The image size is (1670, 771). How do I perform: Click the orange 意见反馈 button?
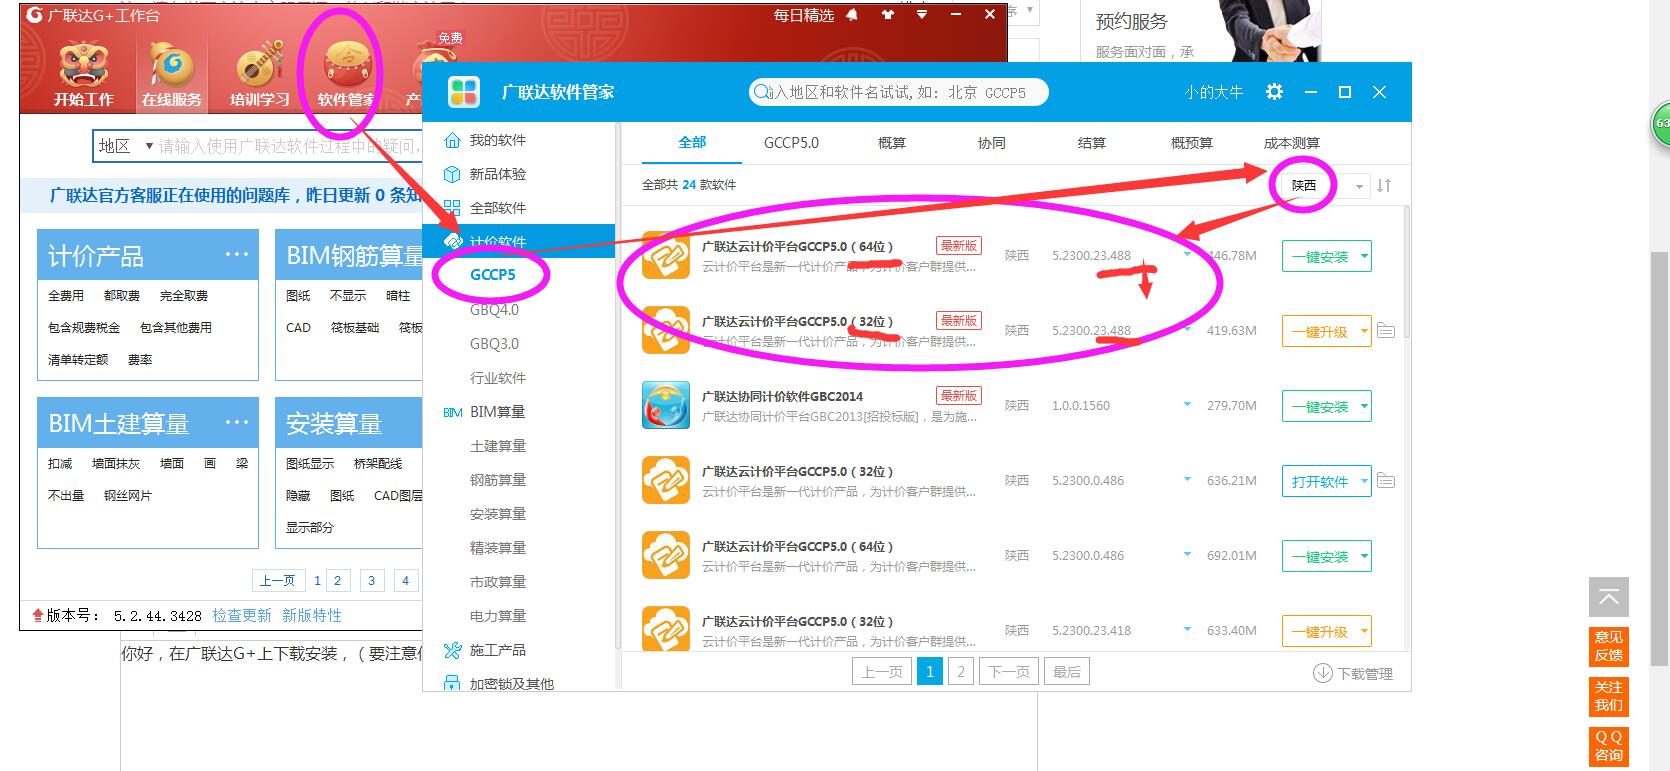point(1609,646)
